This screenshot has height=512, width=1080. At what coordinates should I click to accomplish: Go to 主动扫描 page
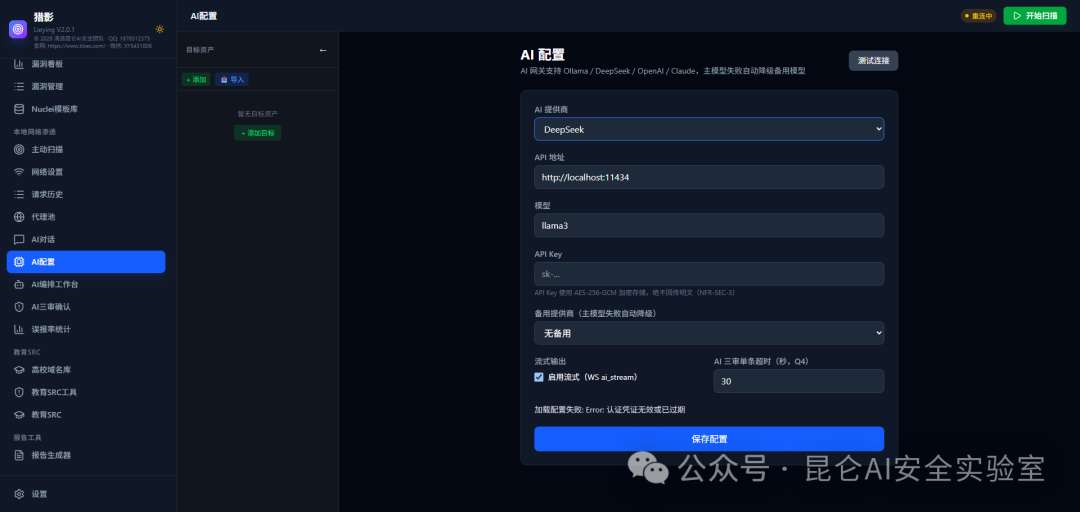tap(86, 150)
